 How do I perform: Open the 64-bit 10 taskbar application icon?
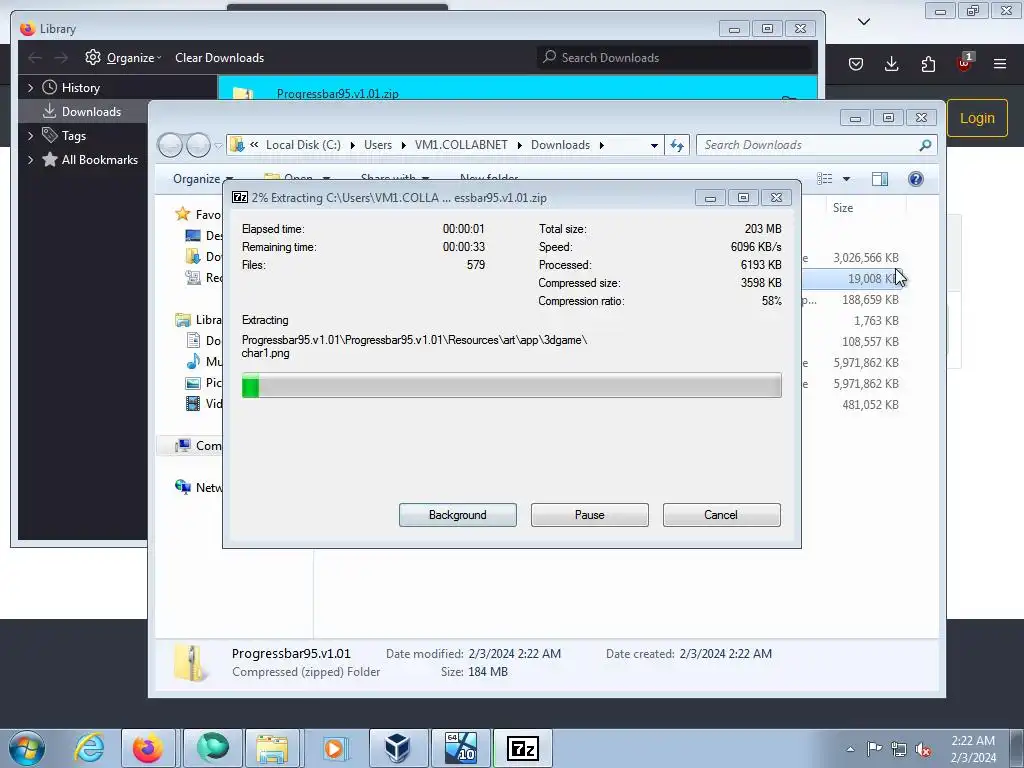(x=460, y=748)
